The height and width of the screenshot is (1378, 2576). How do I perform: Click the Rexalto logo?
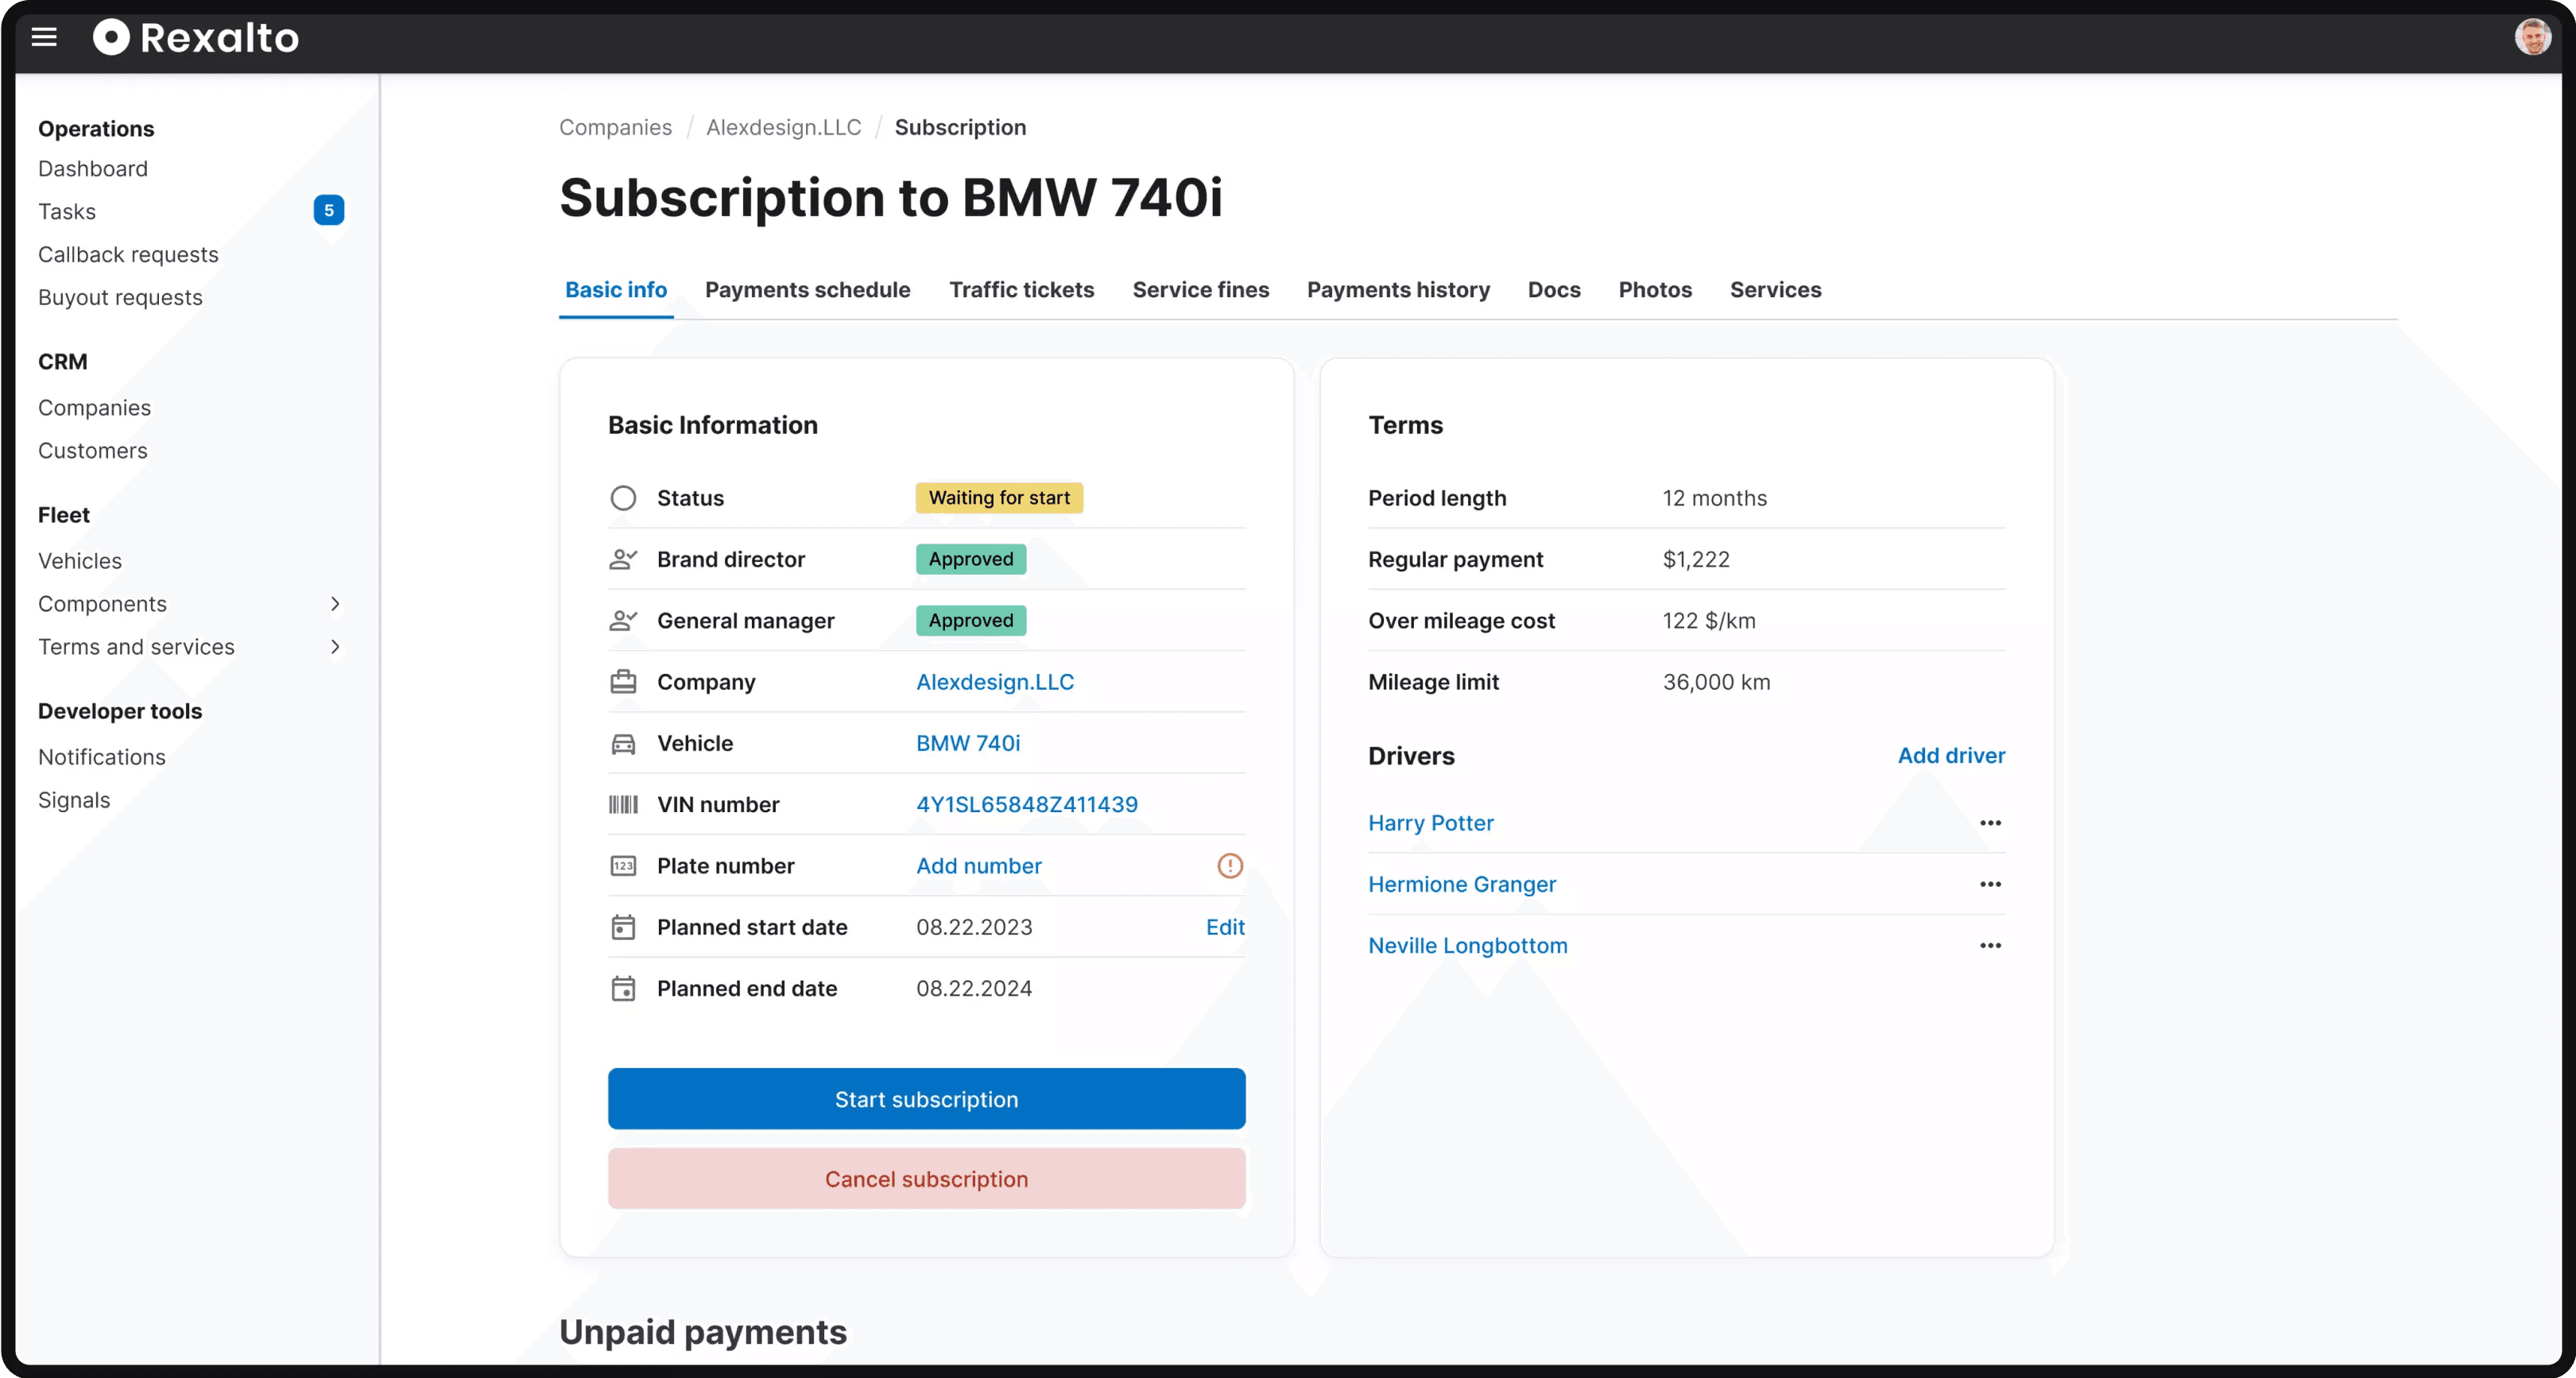pos(196,38)
